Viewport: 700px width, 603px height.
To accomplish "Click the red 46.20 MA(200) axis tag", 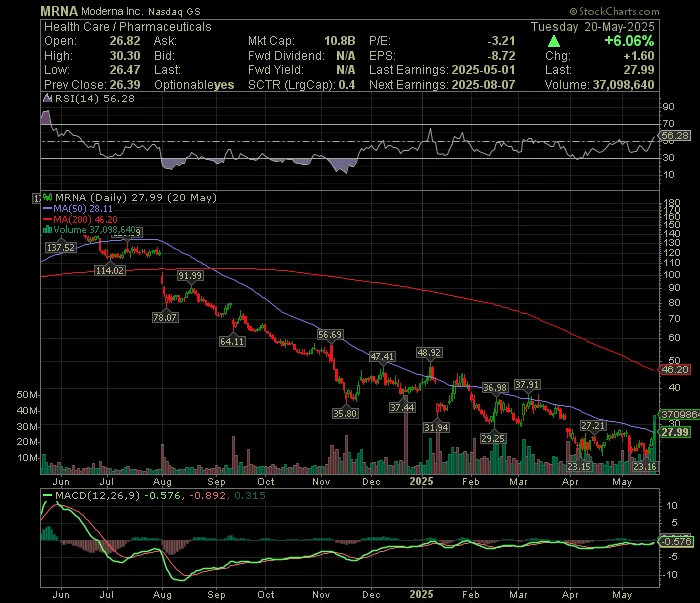I will 675,370.
